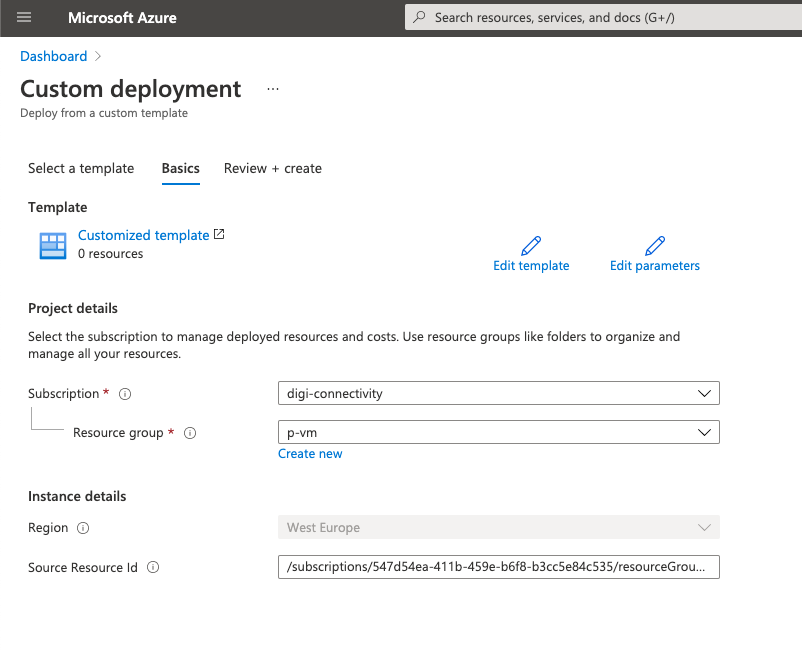Click the Deploy from a custom template subtitle
802x651 pixels.
tap(104, 113)
